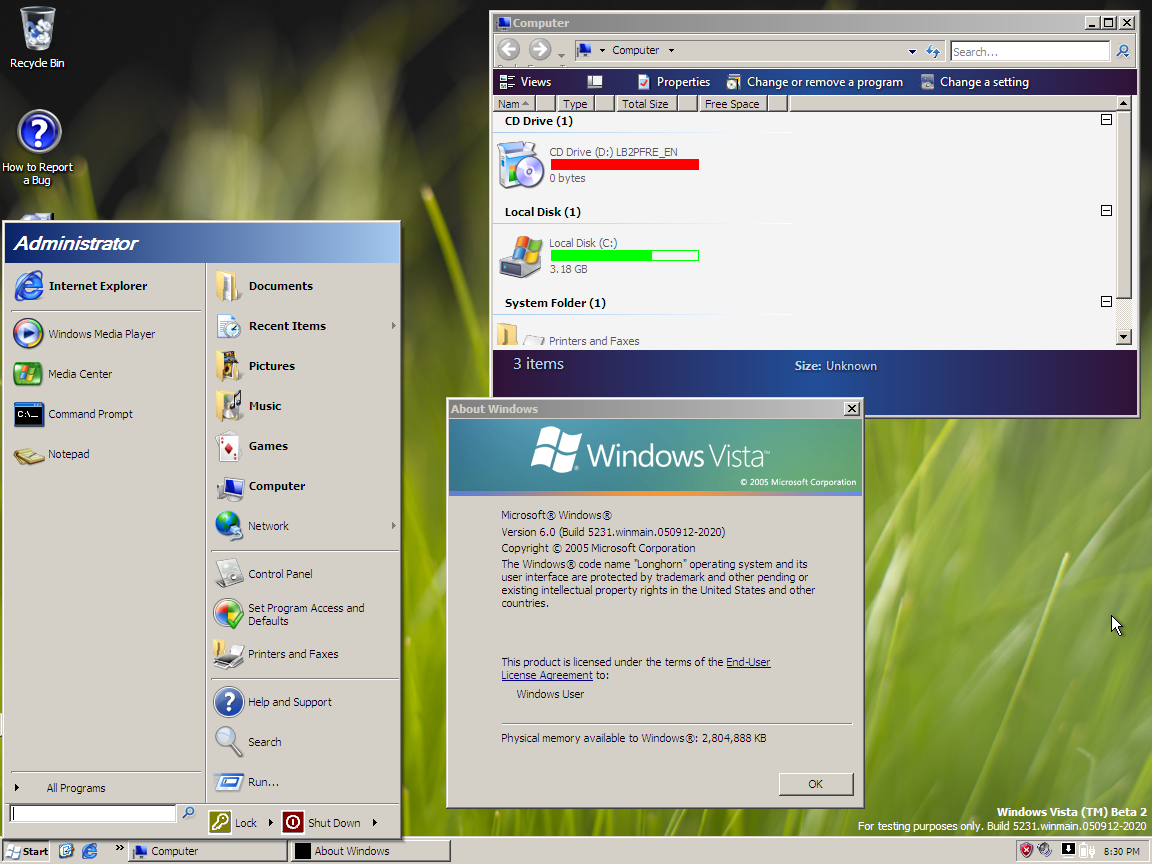Screen dimensions: 1152x864
Task: Open Control Panel from Start menu
Action: (306, 574)
